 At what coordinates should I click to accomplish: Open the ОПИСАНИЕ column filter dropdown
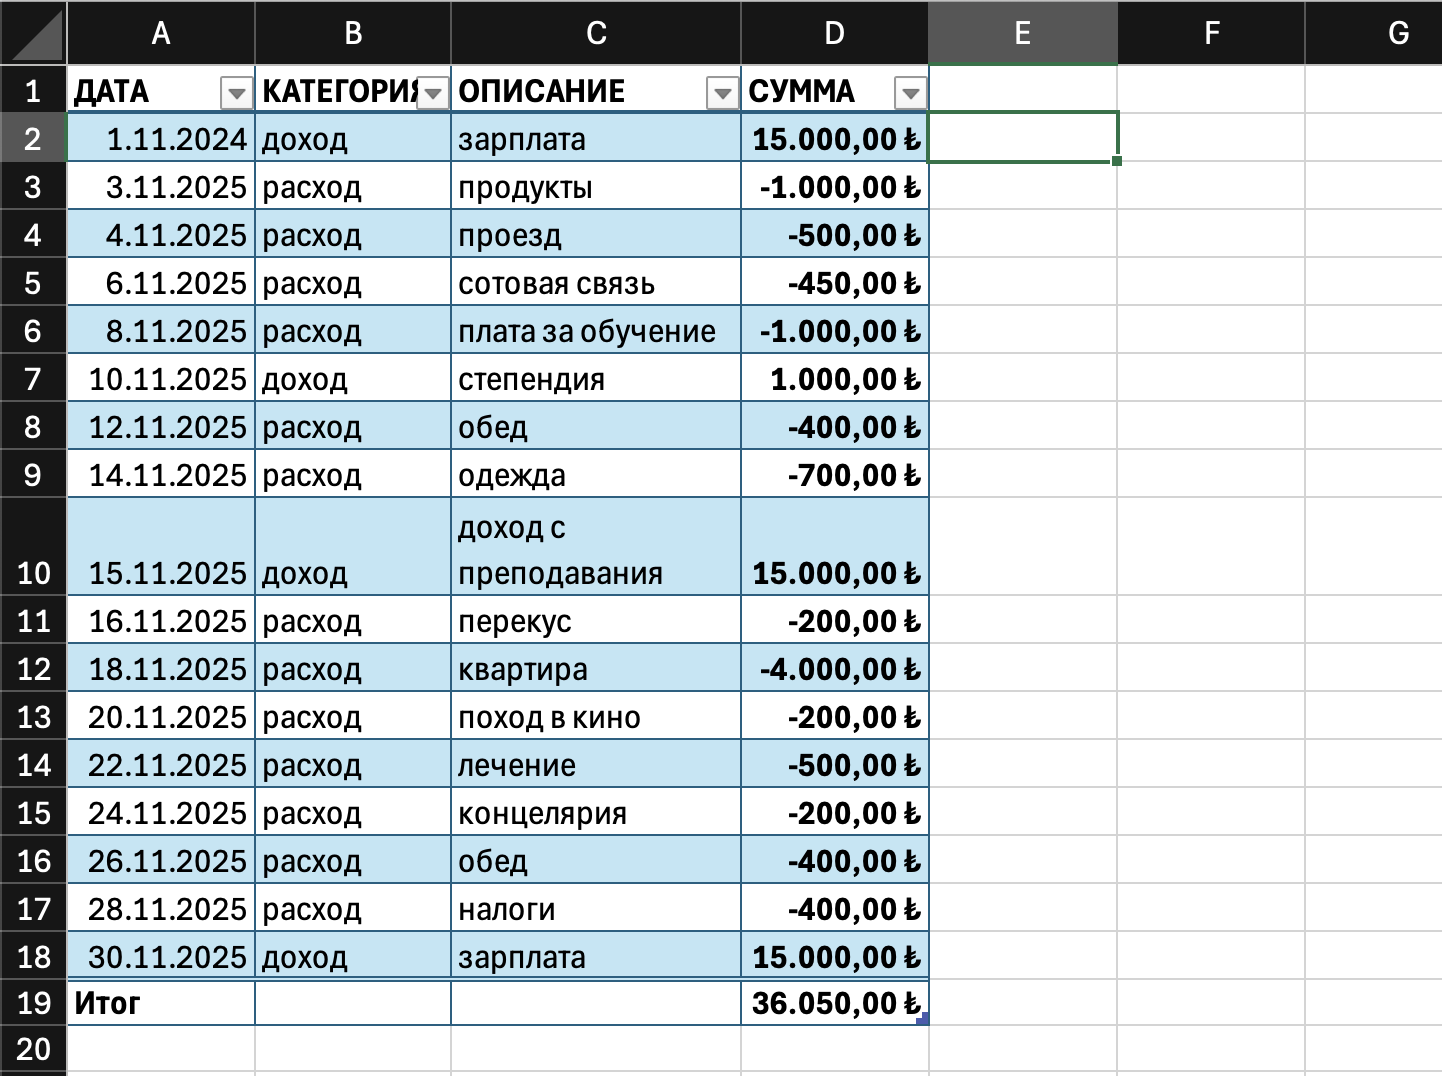click(722, 93)
